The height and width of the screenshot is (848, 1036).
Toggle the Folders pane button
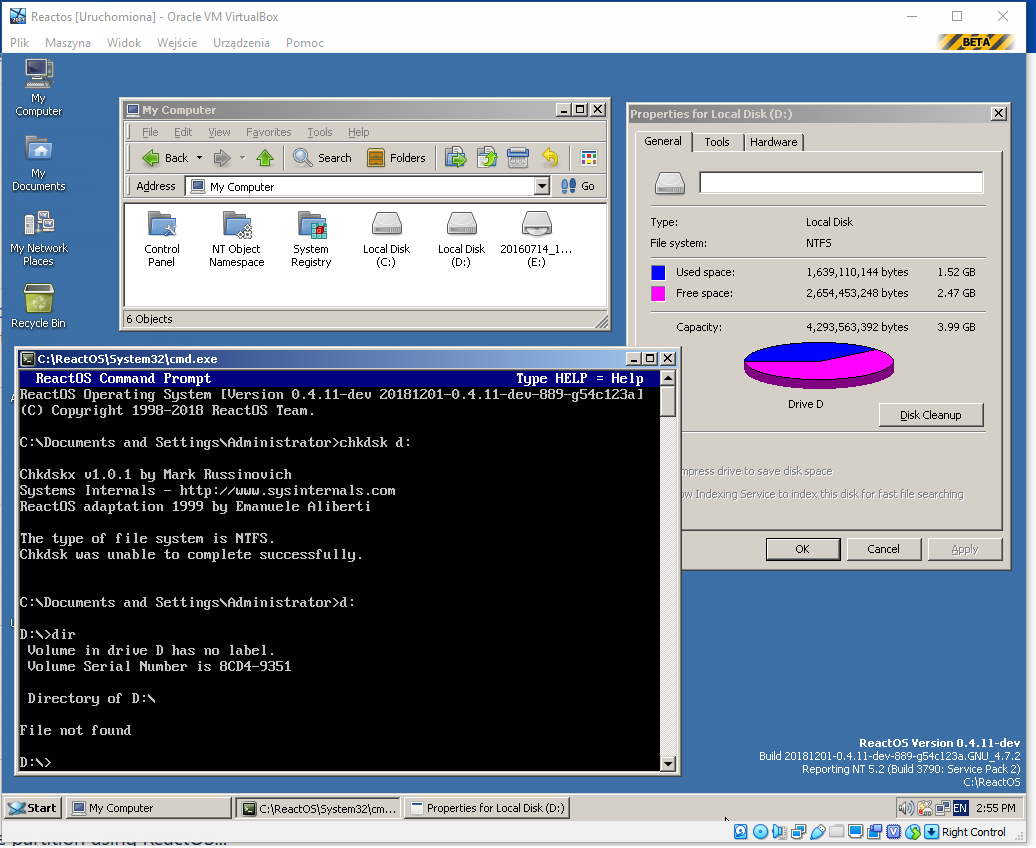396,158
